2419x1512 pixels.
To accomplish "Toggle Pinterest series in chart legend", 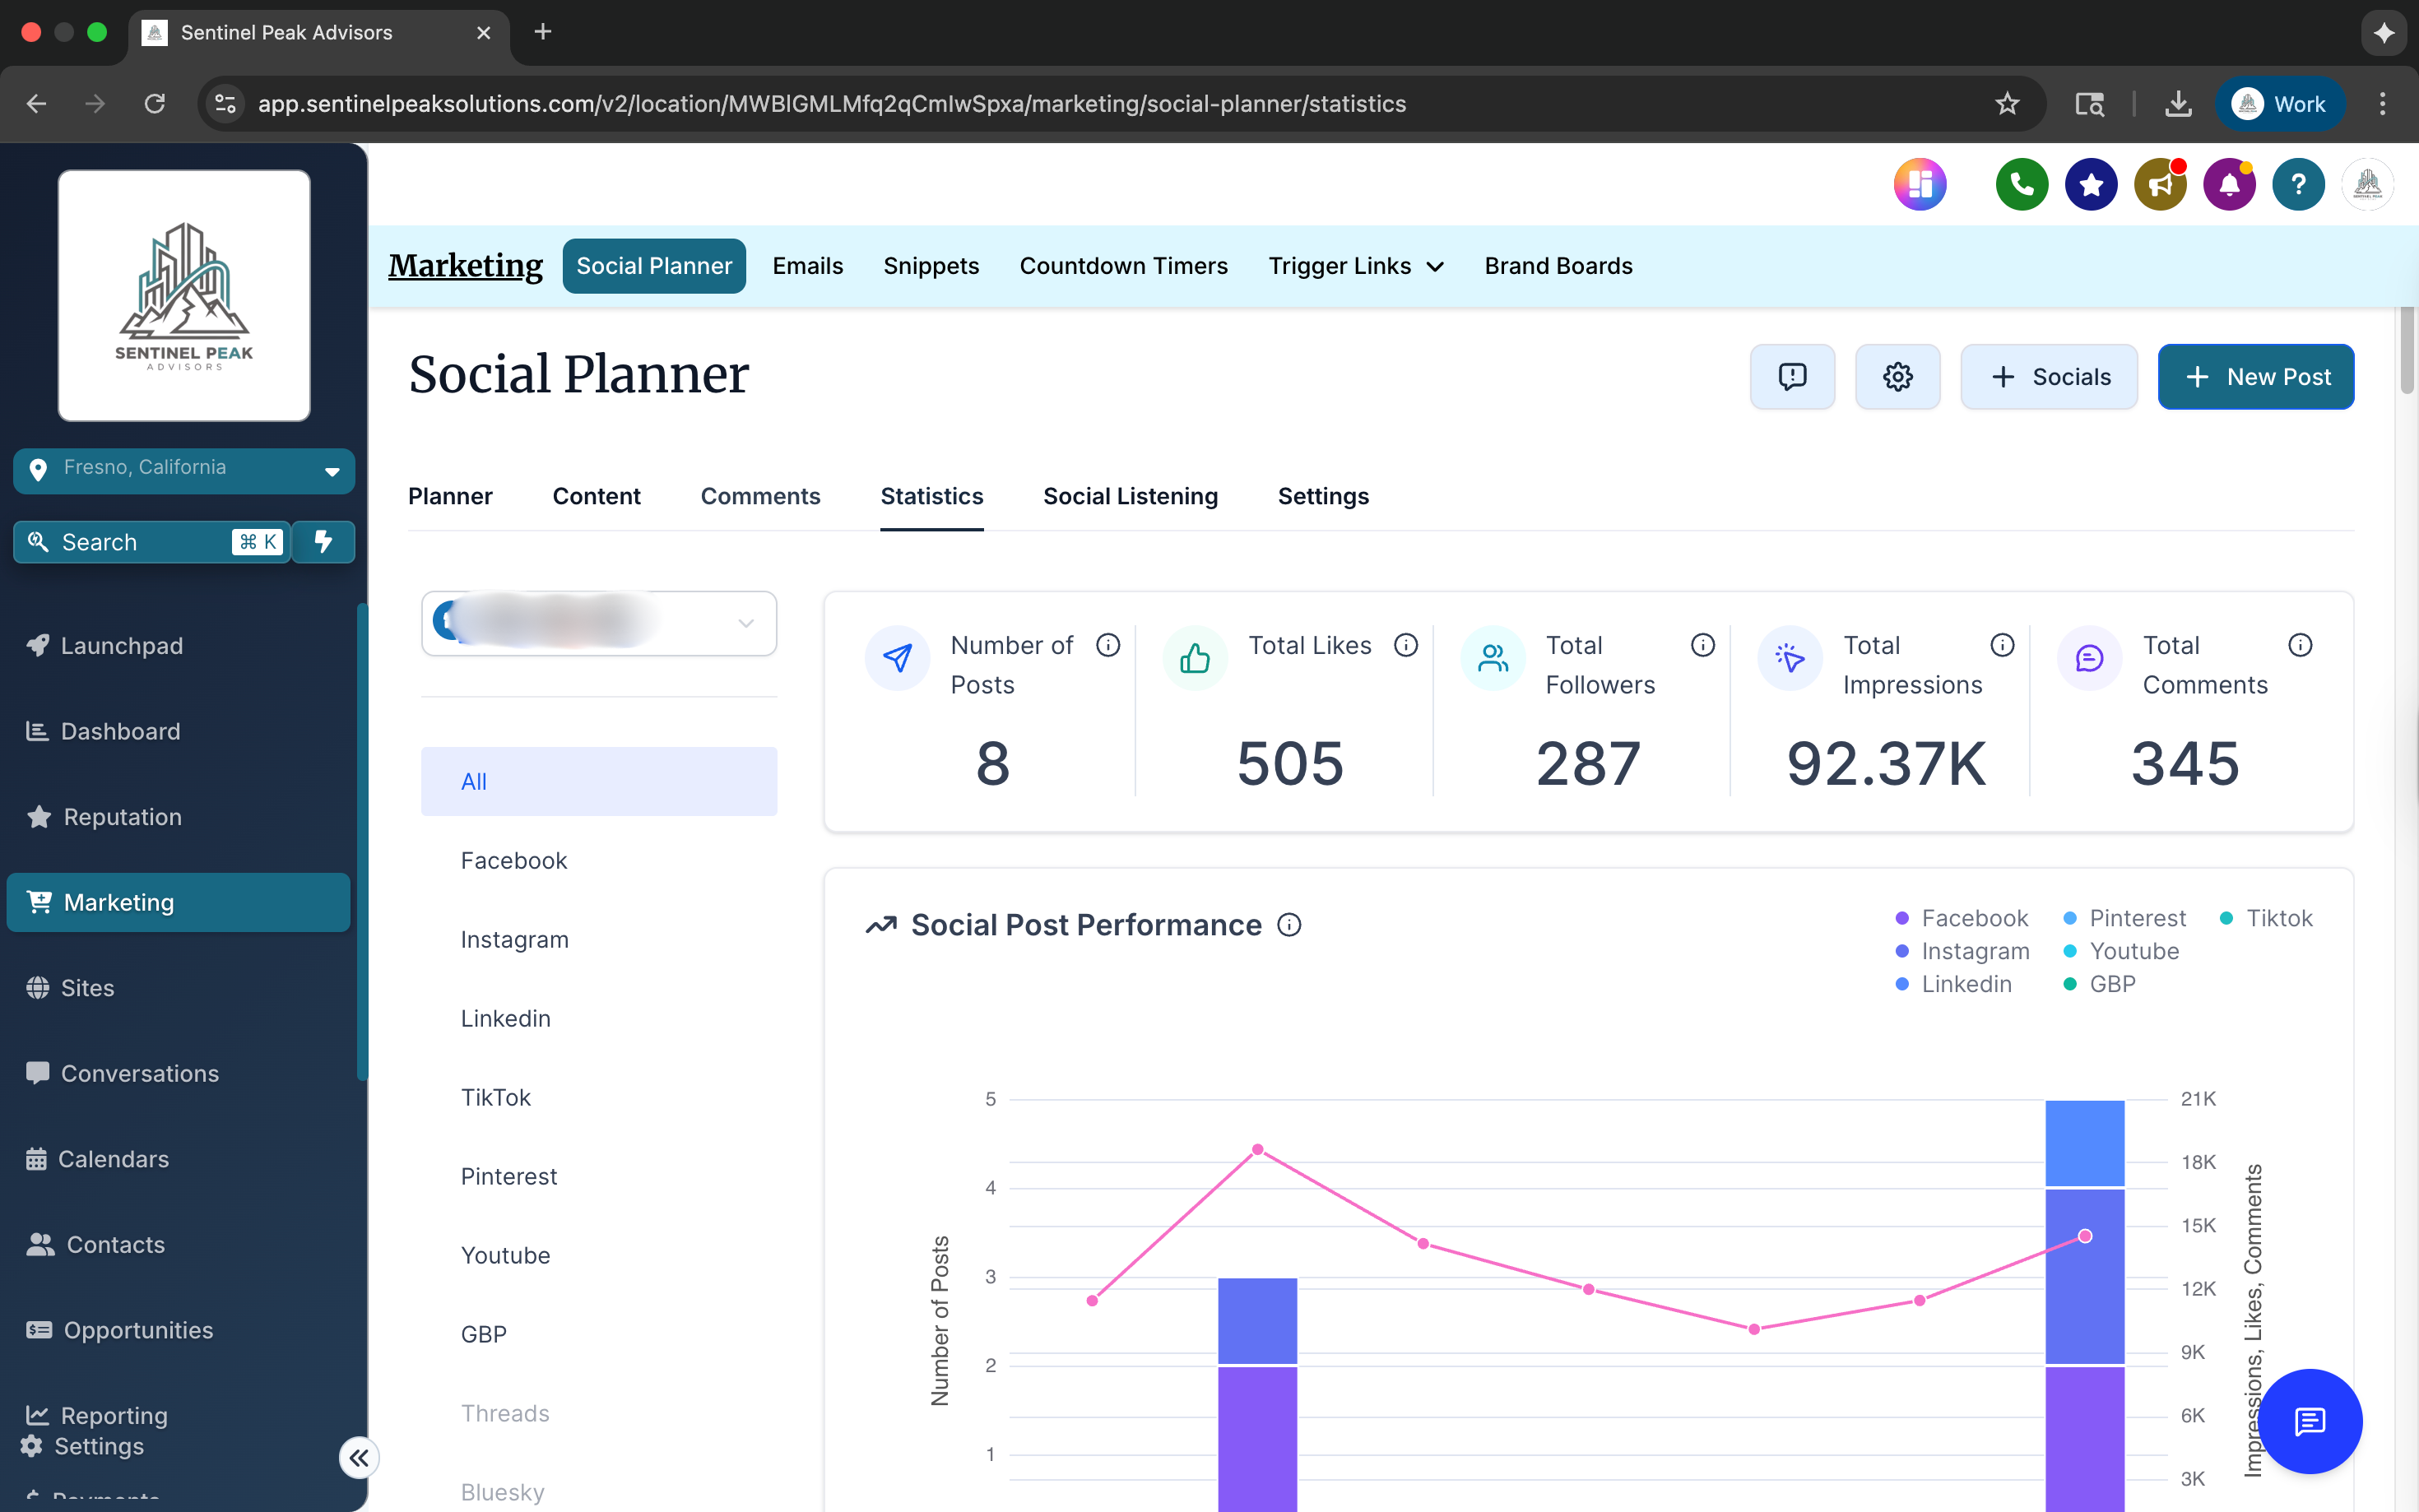I will coord(2124,918).
